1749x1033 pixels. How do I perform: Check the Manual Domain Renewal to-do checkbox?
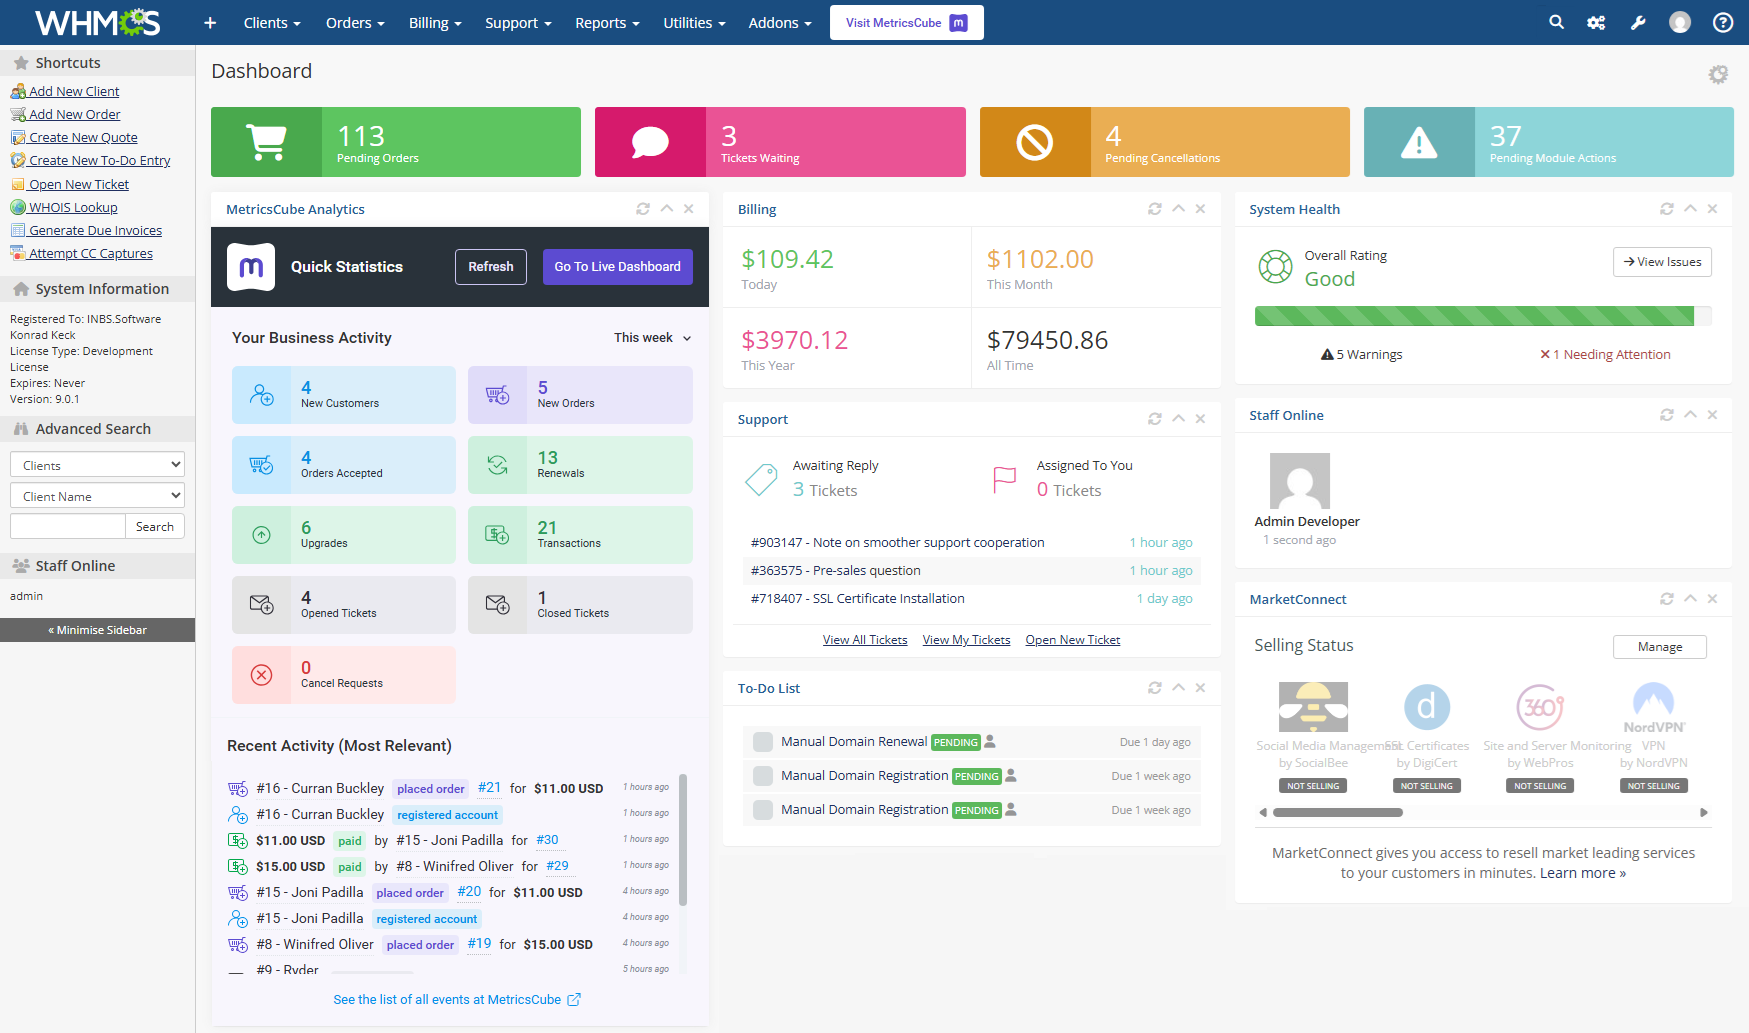click(761, 741)
